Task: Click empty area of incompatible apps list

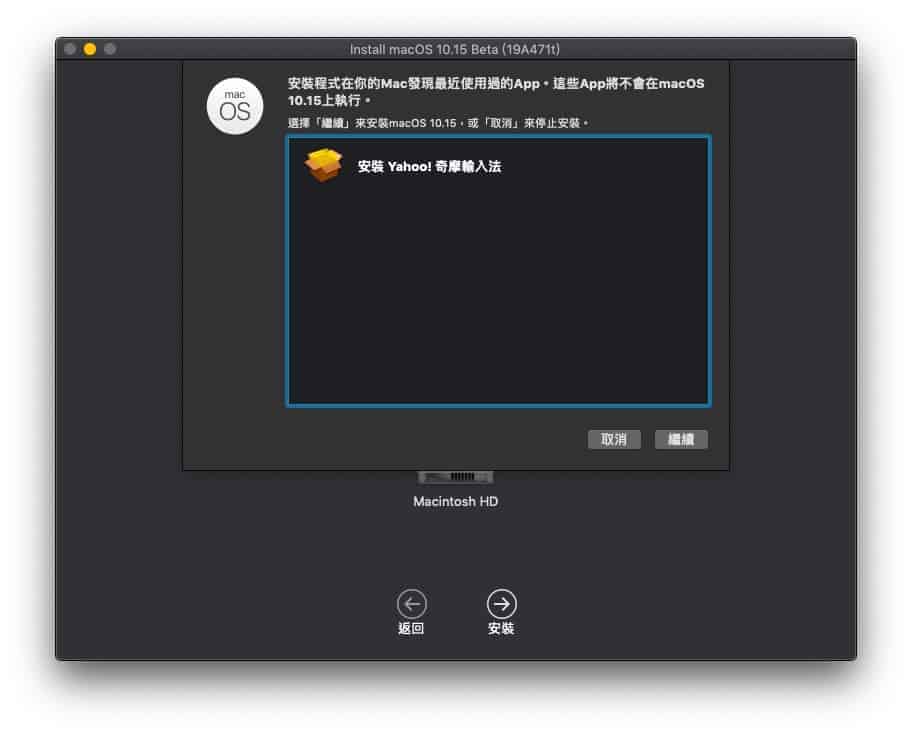Action: pos(498,300)
